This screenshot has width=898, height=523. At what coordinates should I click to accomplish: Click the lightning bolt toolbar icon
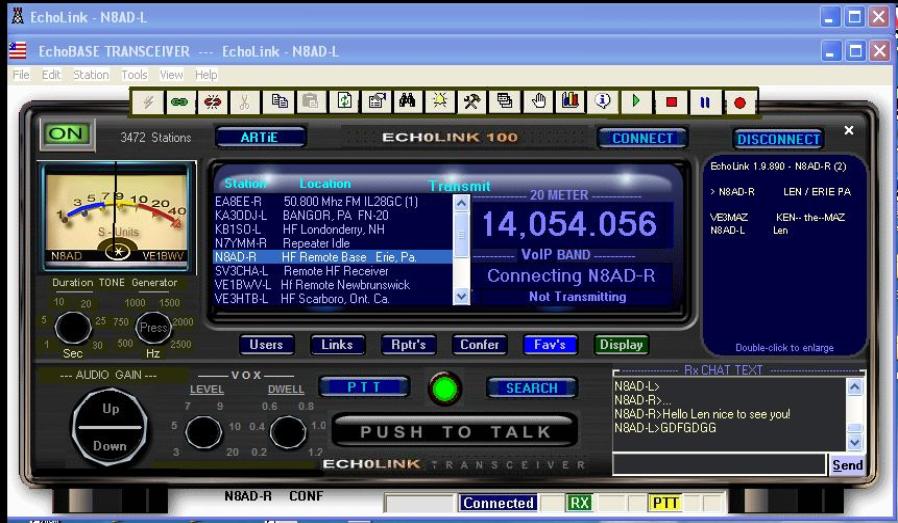(x=148, y=103)
